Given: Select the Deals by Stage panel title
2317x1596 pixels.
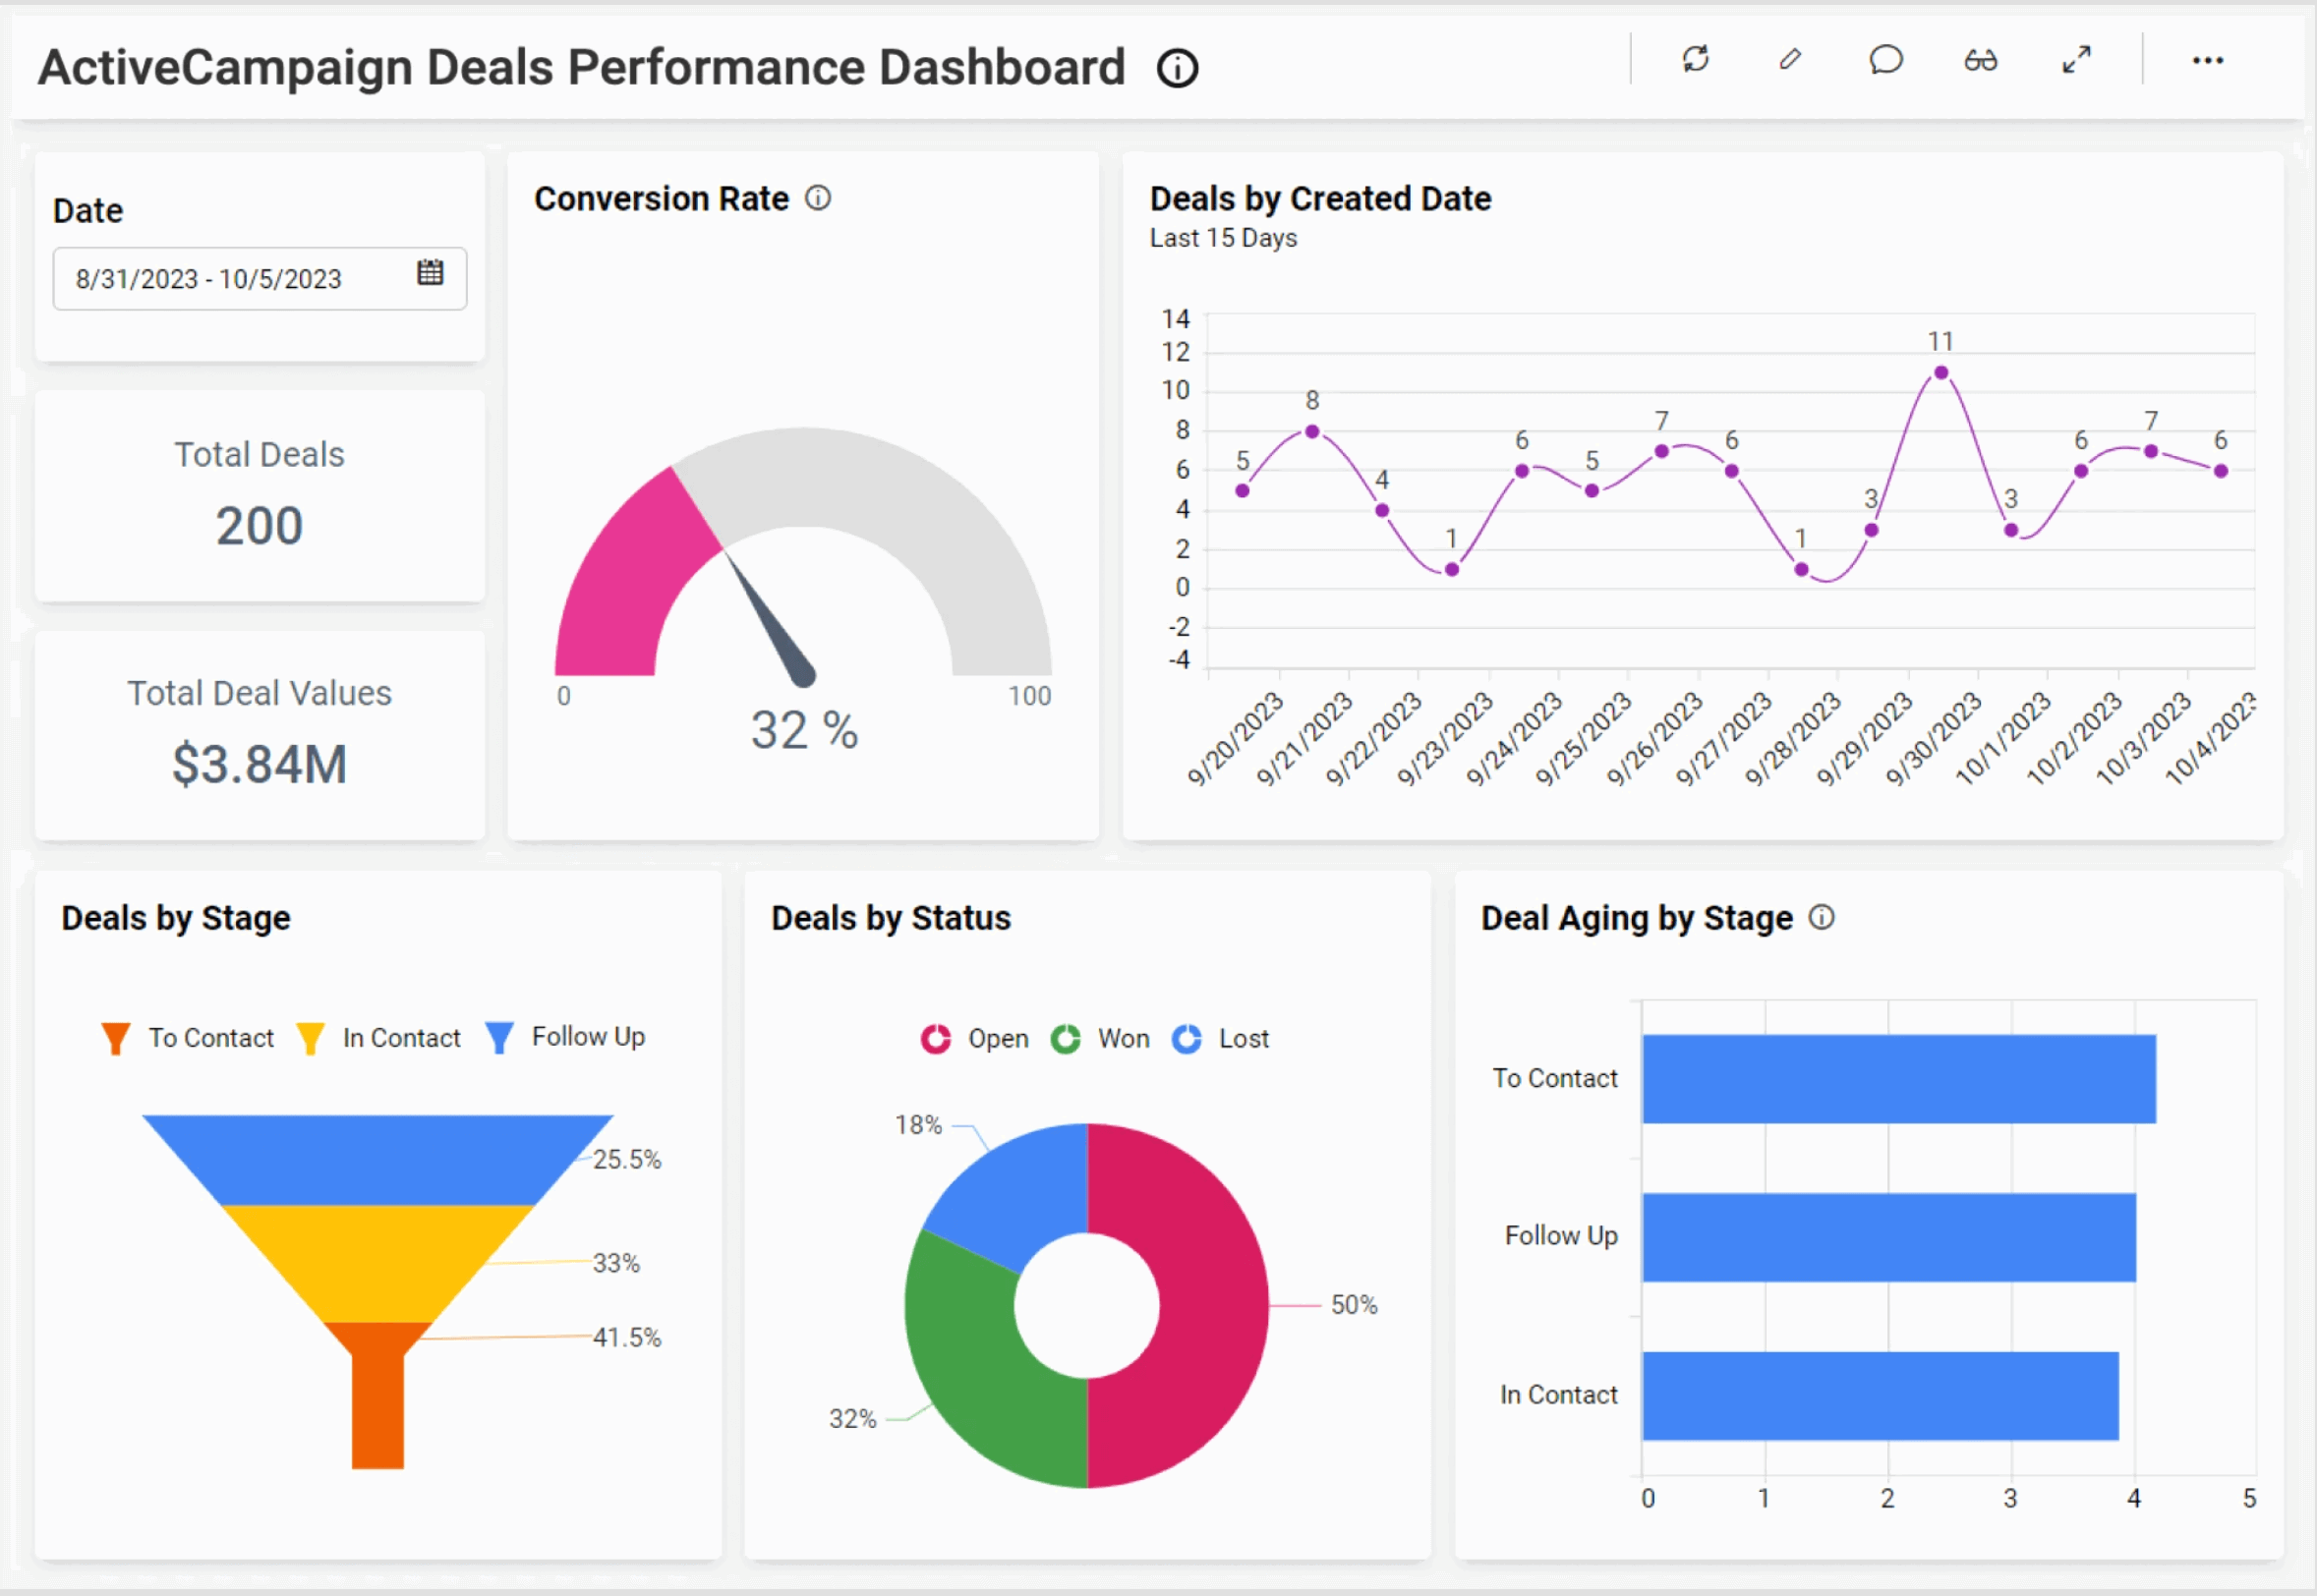Looking at the screenshot, I should [176, 918].
